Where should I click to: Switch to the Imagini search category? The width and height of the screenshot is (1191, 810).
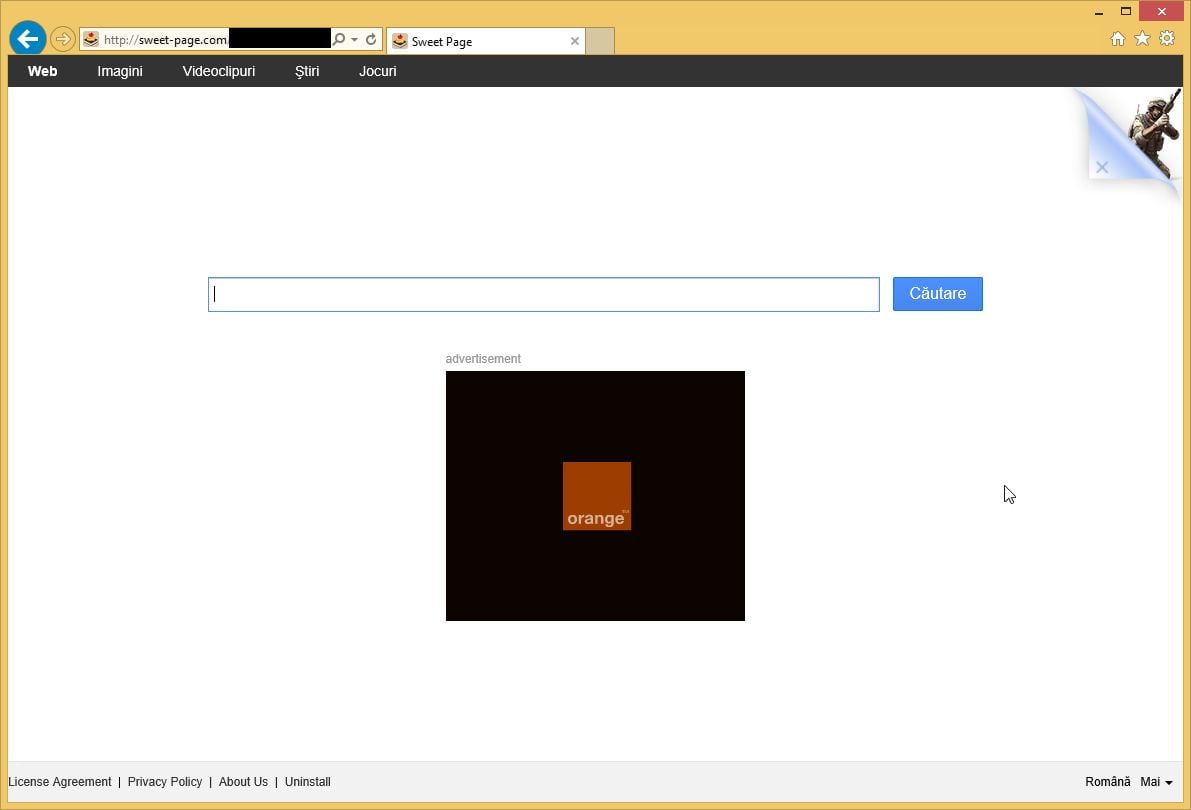120,71
